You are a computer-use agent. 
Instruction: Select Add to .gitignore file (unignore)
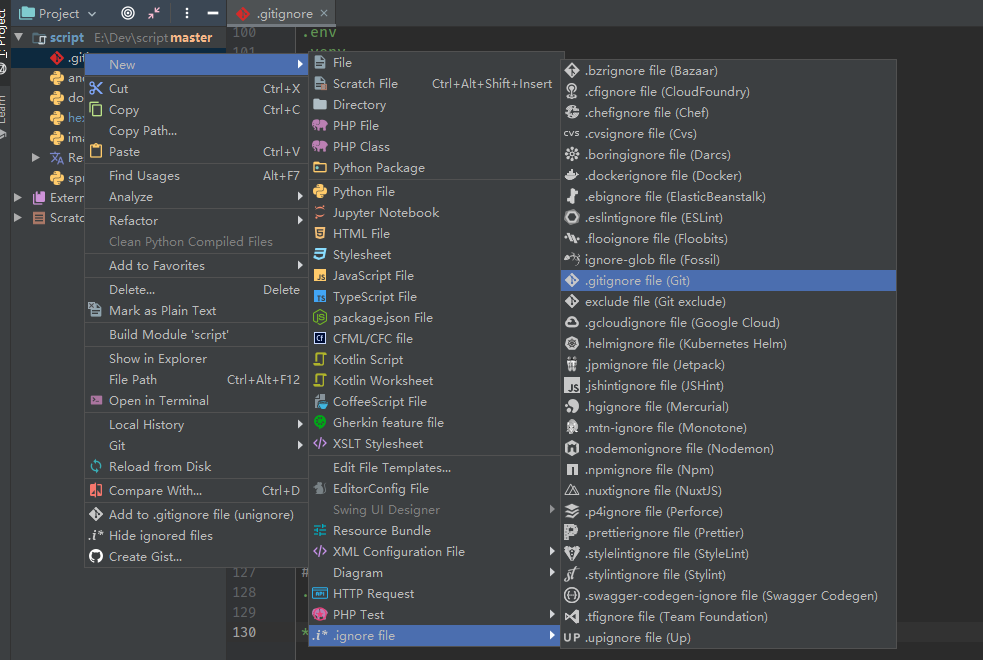(x=196, y=515)
